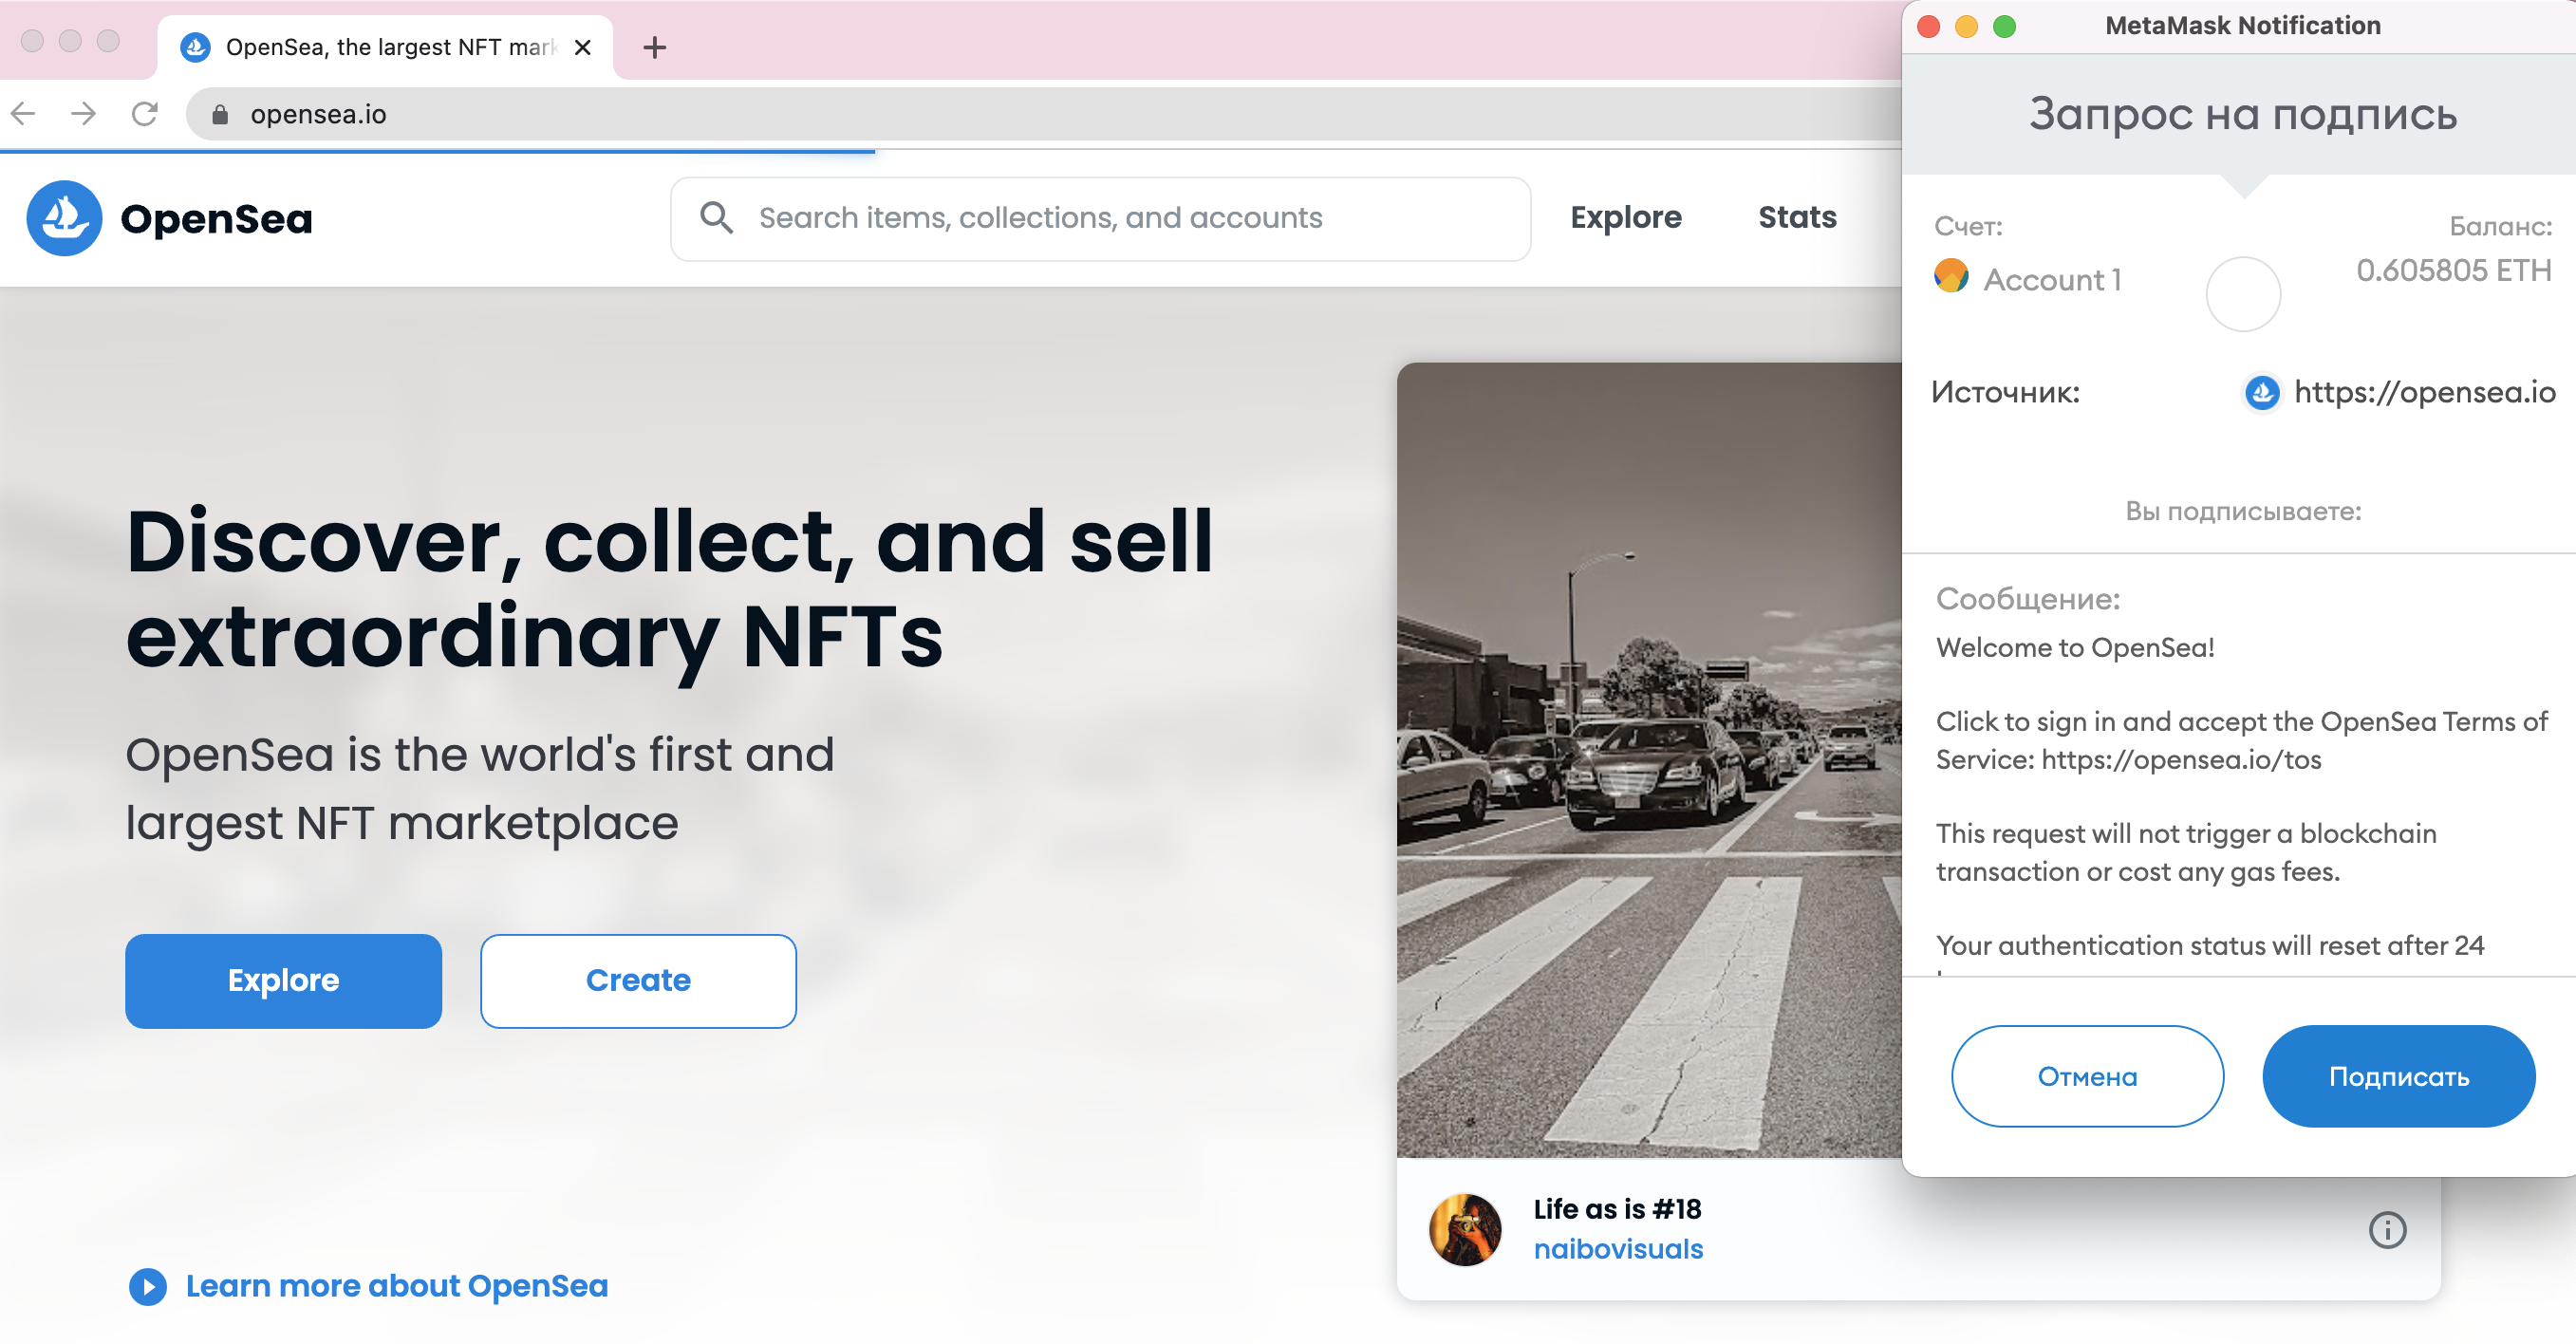Click the terms of service URL in message

pos(2180,760)
